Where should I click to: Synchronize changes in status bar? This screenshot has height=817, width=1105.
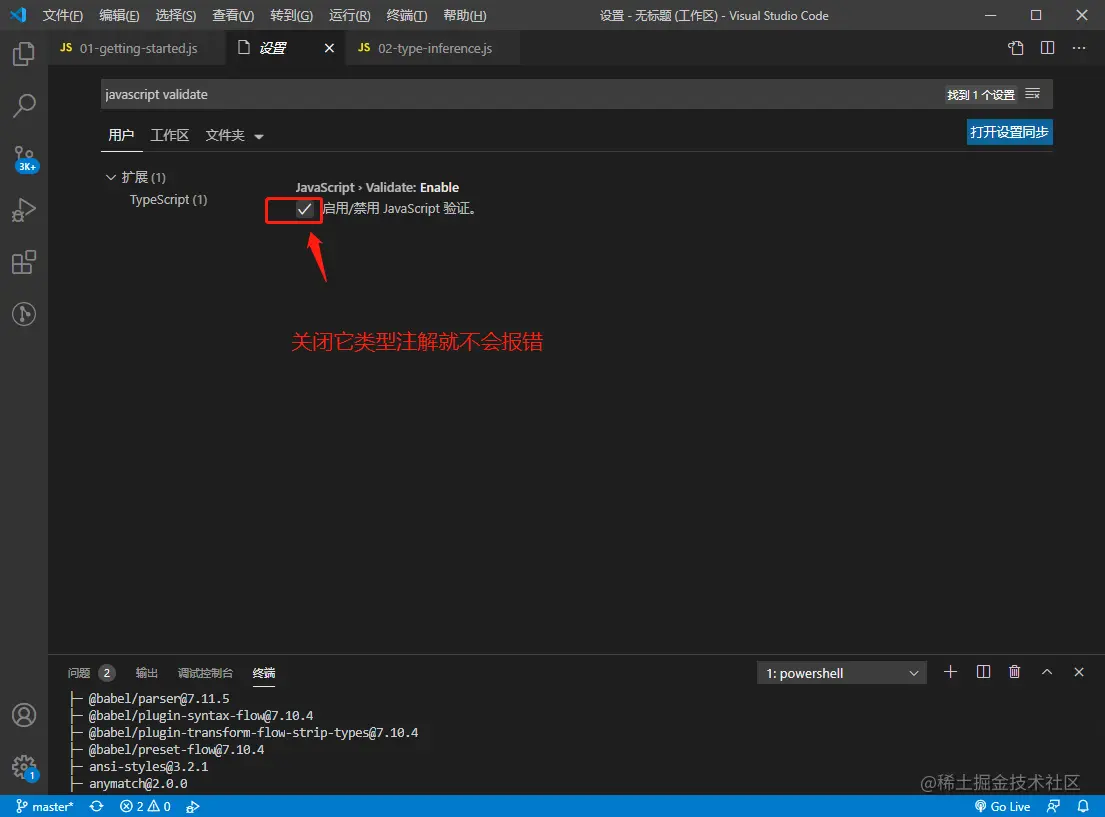pos(97,806)
